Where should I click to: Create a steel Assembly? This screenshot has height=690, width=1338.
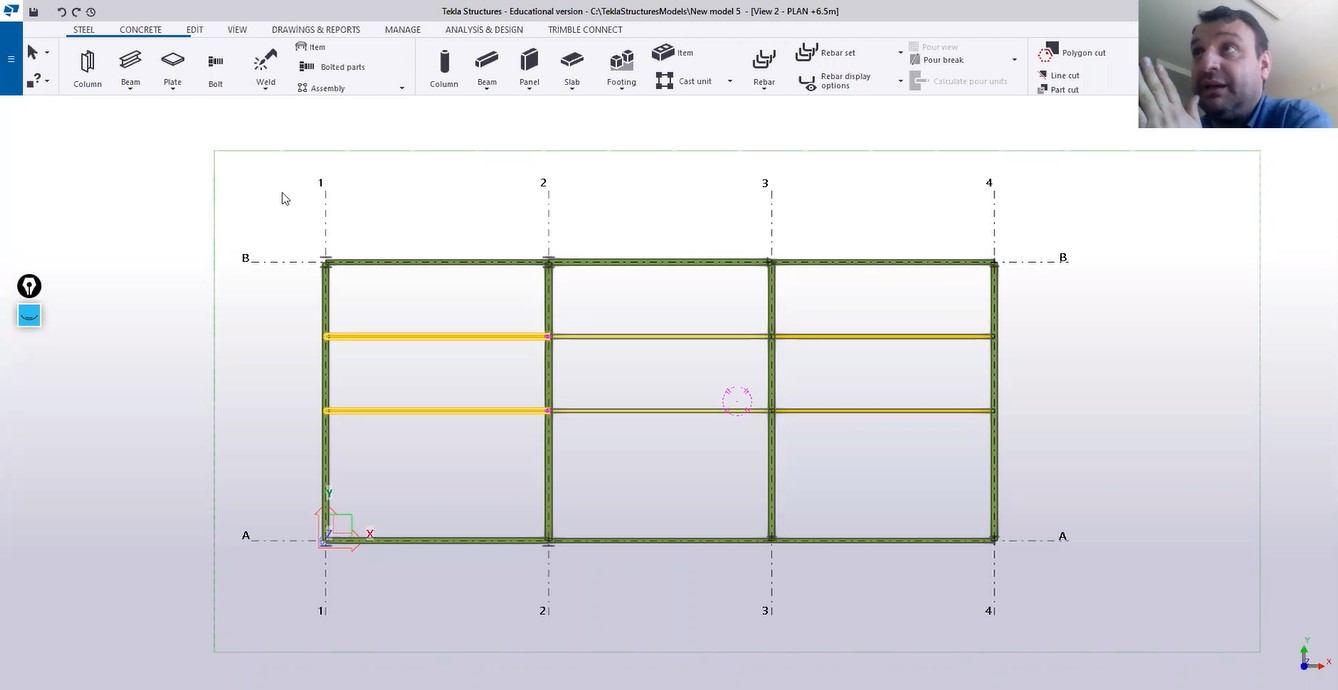pos(322,88)
